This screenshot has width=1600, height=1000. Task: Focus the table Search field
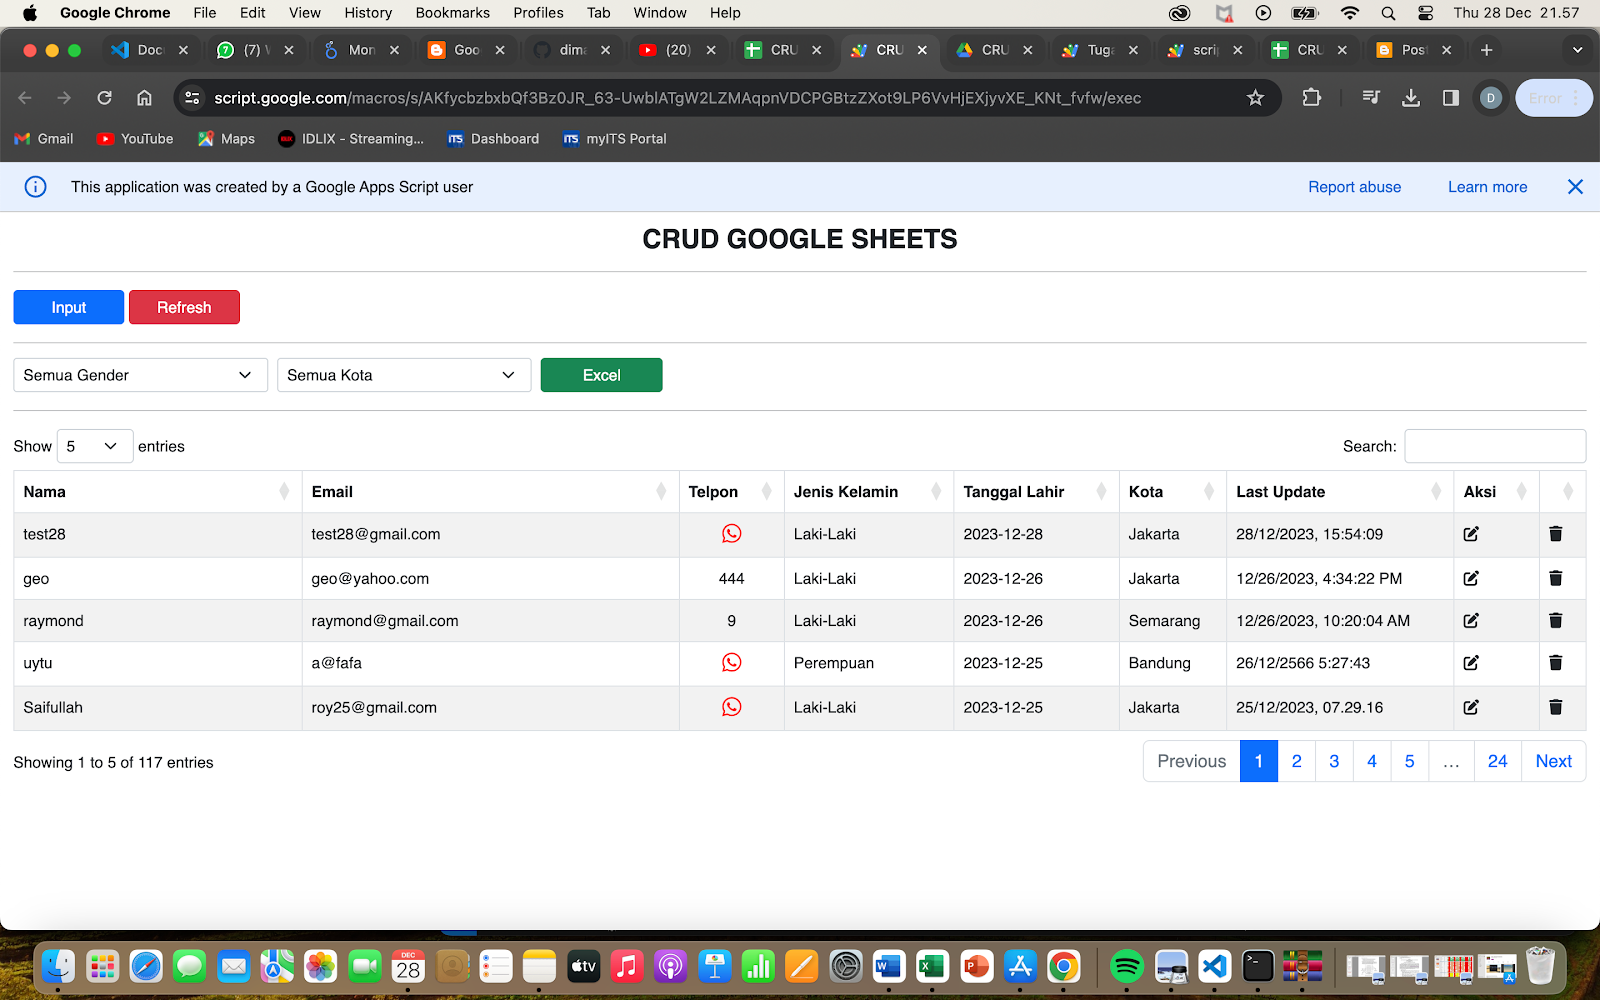point(1495,446)
